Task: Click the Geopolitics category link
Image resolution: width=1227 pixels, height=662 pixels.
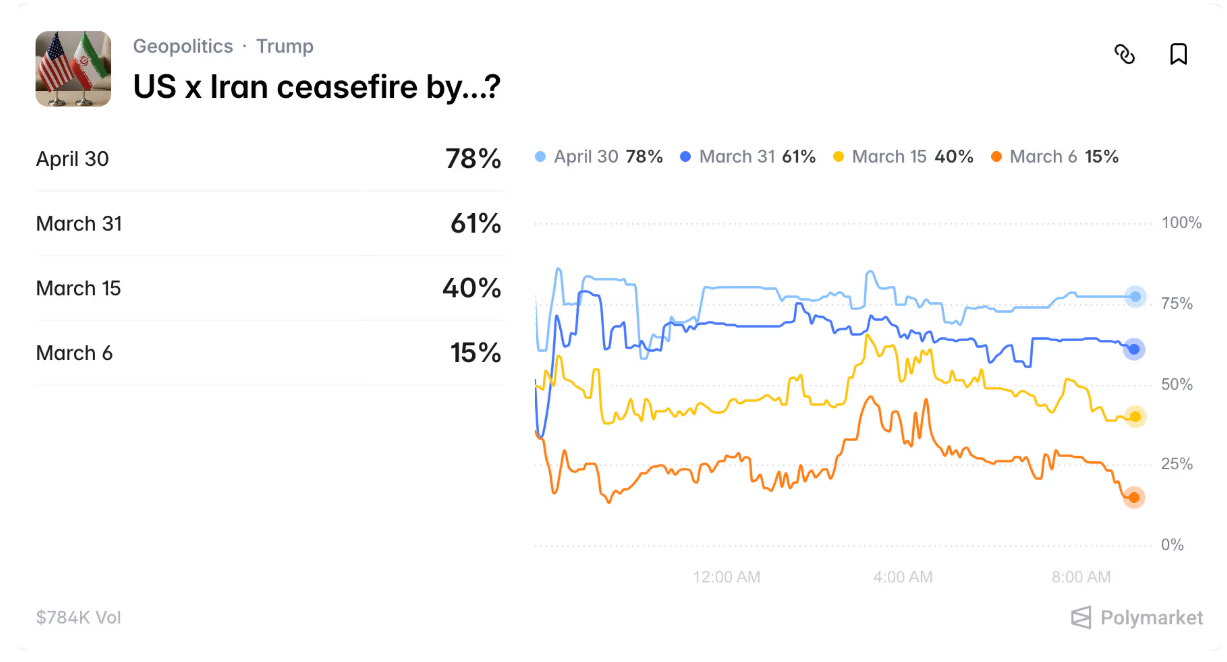Action: pyautogui.click(x=183, y=46)
